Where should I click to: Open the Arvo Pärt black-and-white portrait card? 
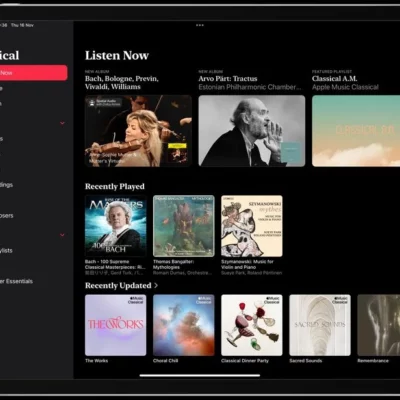point(252,131)
